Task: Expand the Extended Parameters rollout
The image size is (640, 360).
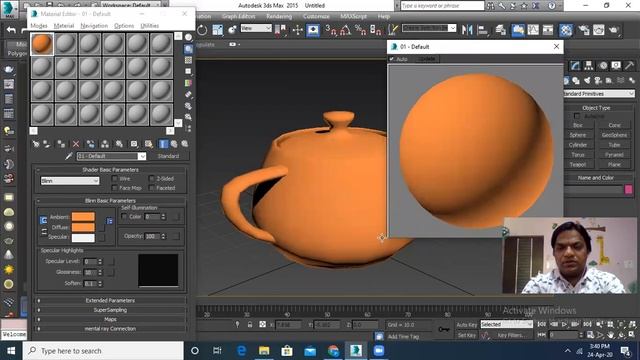Action: [110, 300]
